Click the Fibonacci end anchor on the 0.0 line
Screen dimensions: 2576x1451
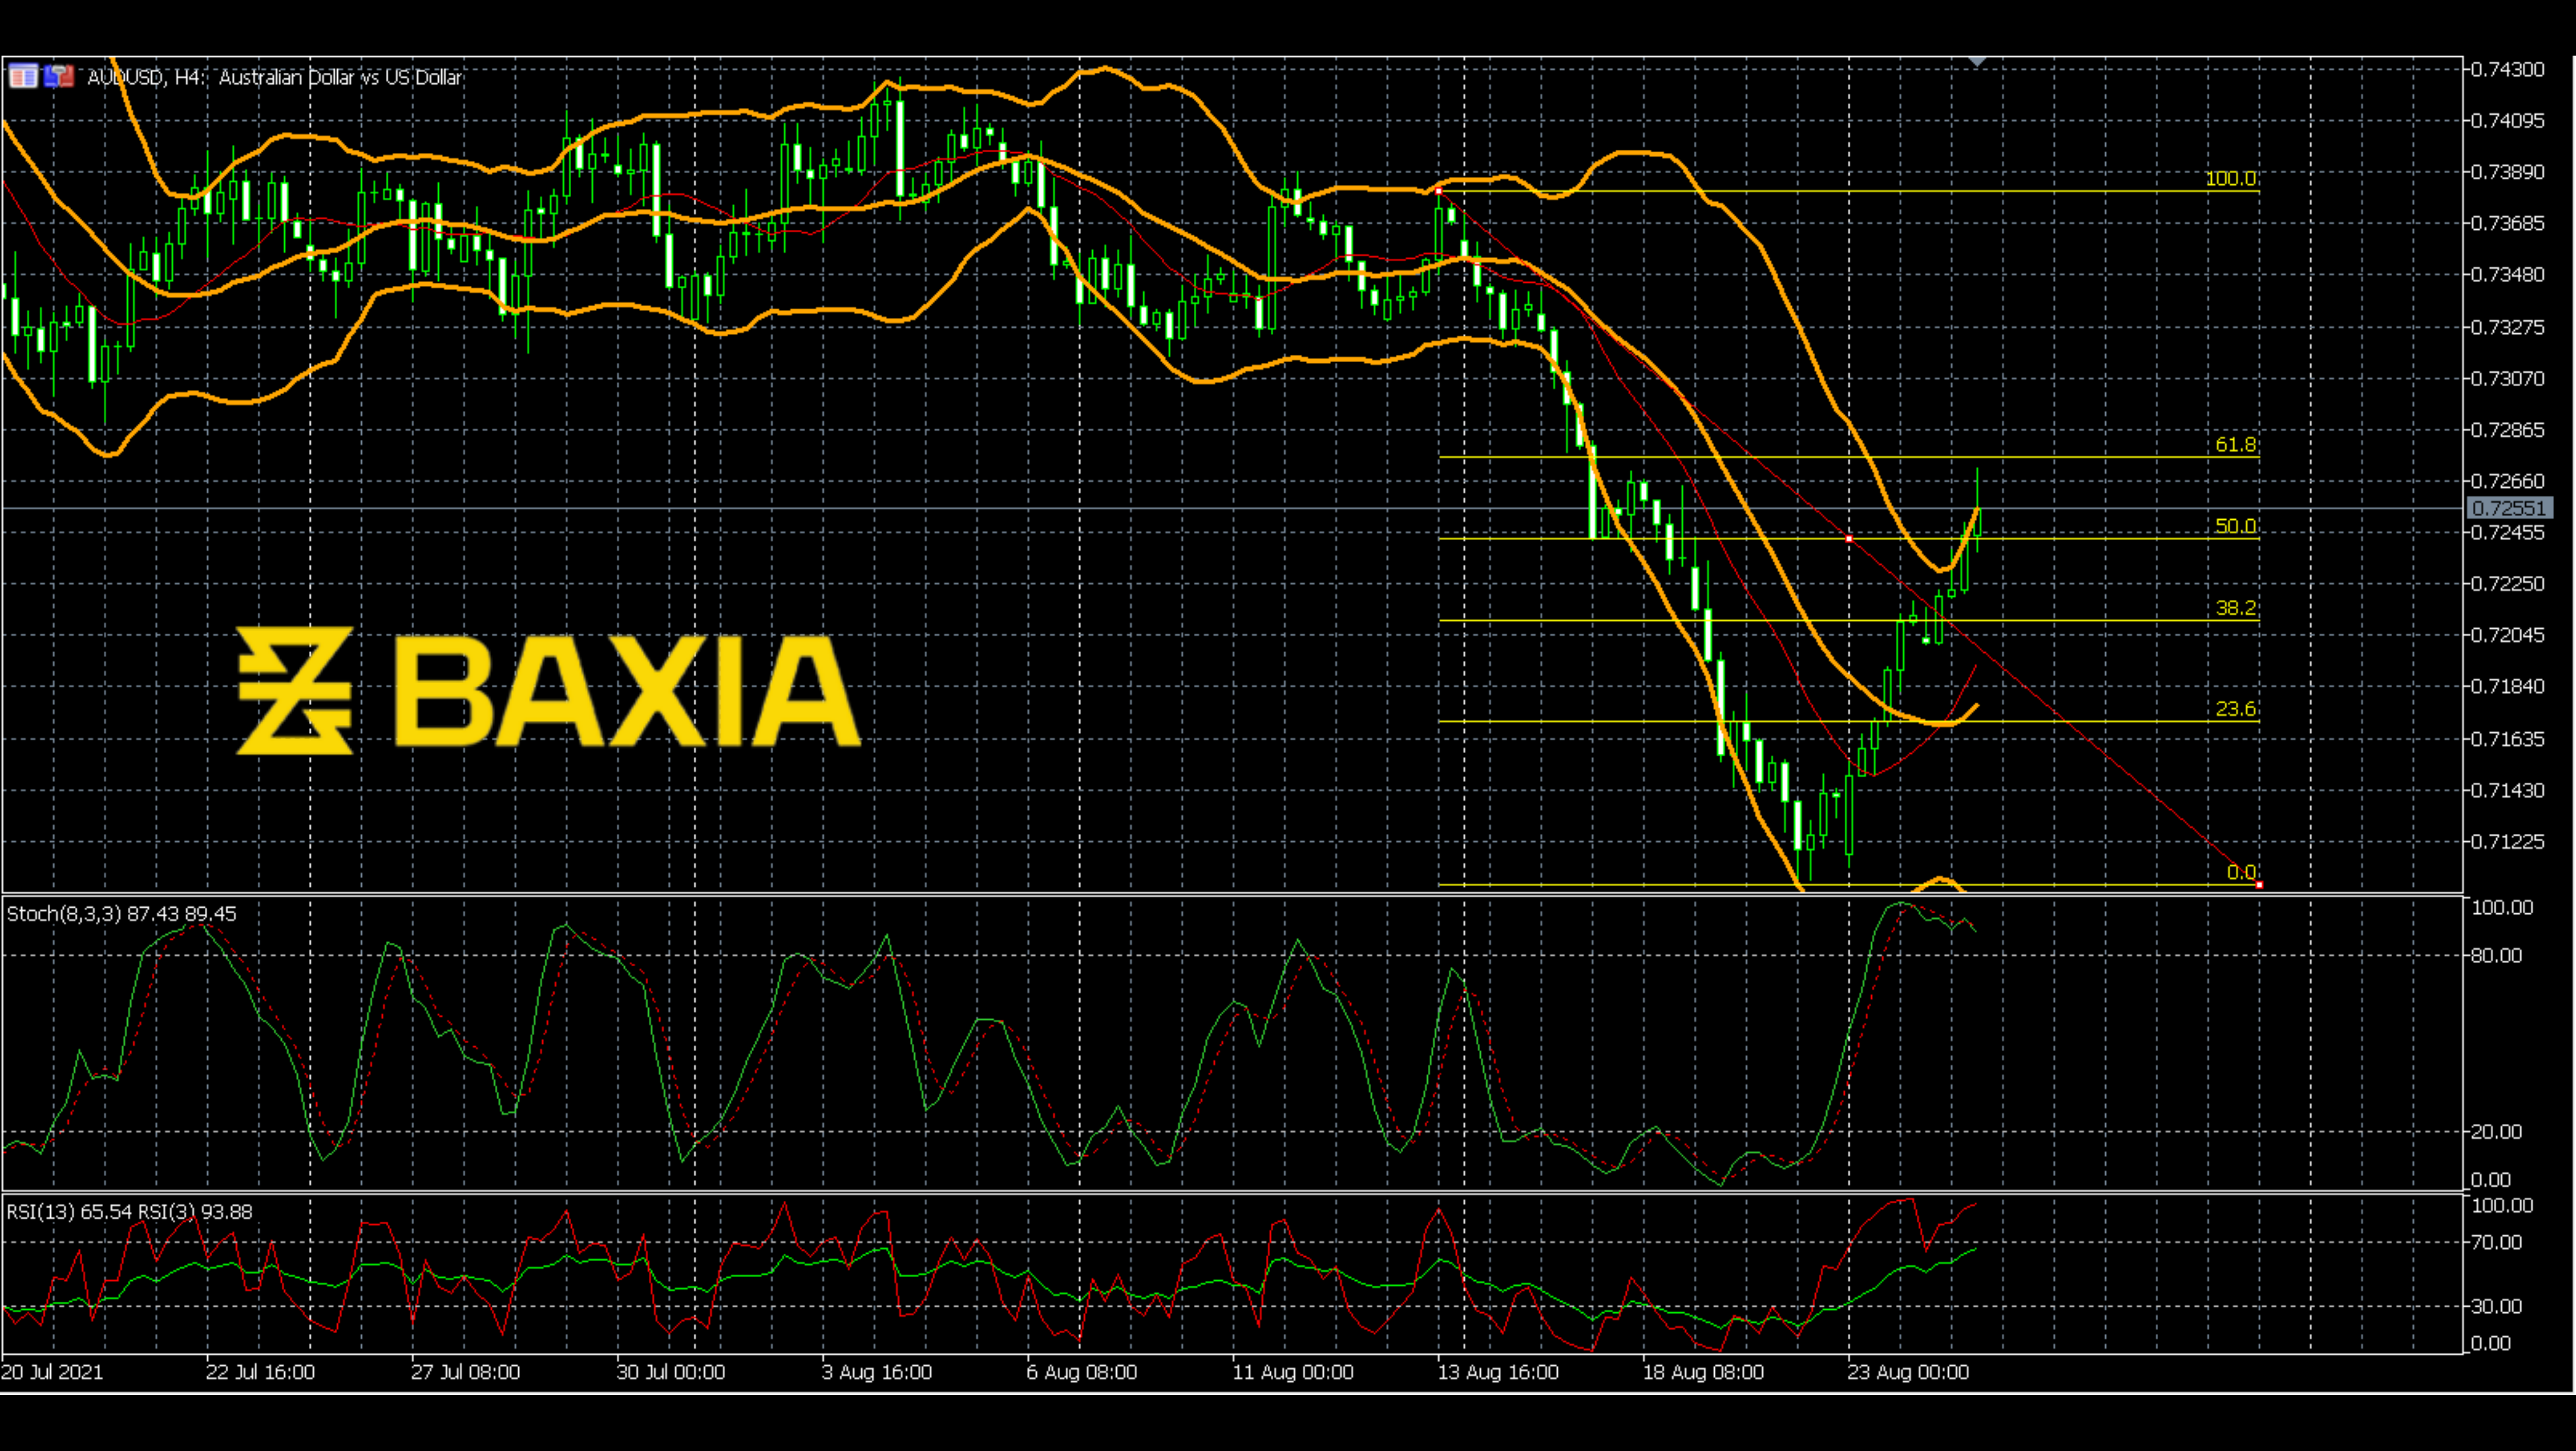2259,885
